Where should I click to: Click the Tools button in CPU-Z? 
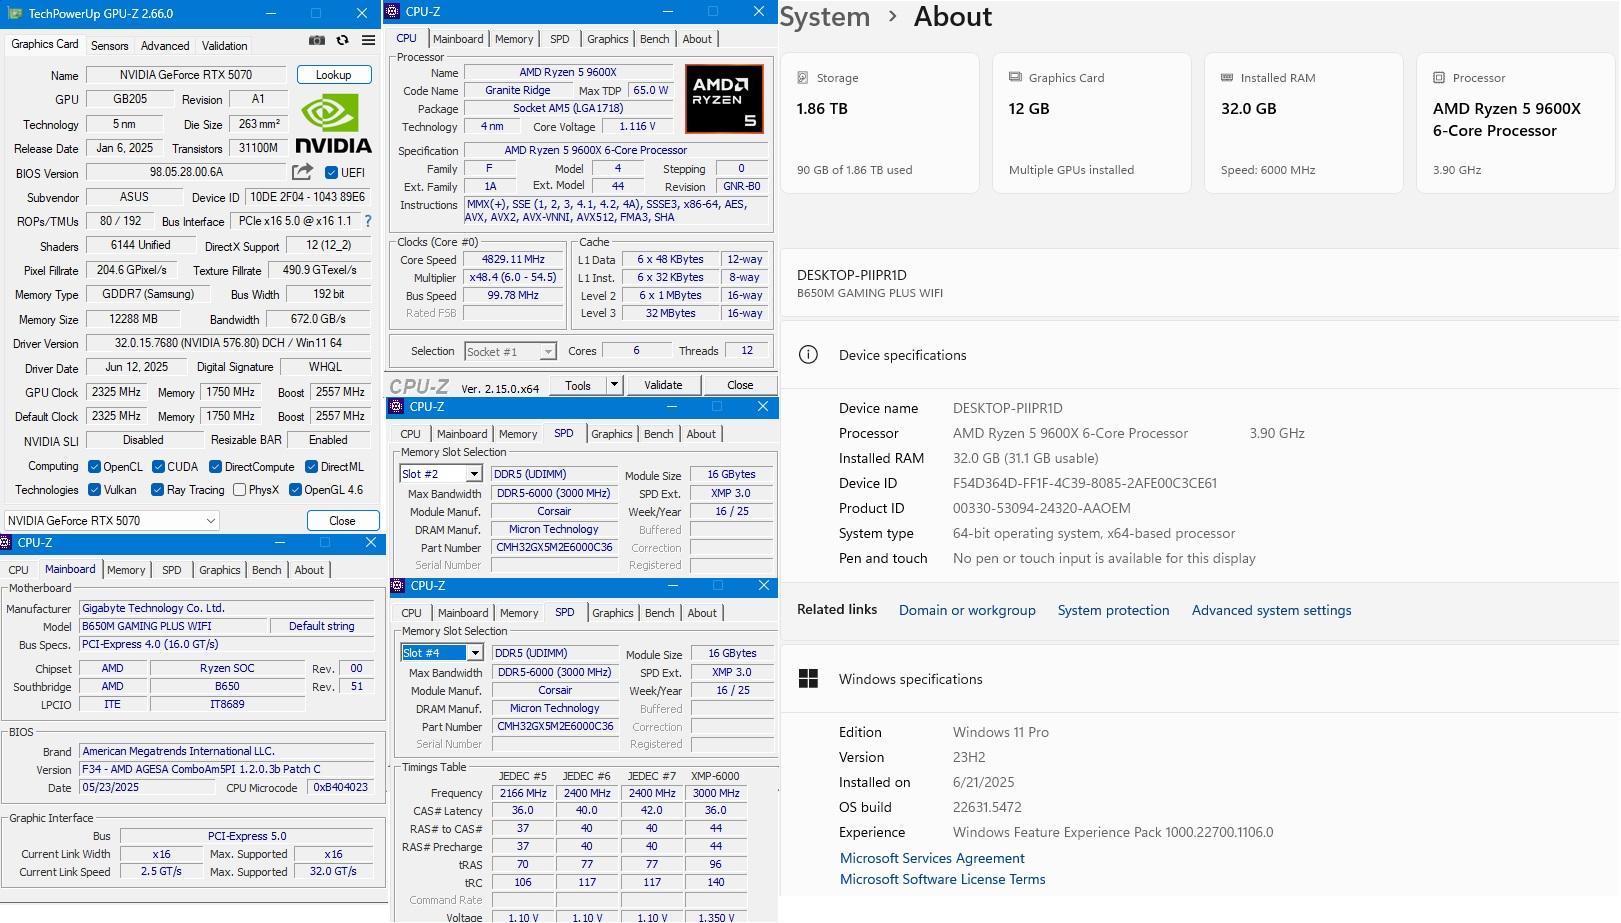tap(578, 385)
